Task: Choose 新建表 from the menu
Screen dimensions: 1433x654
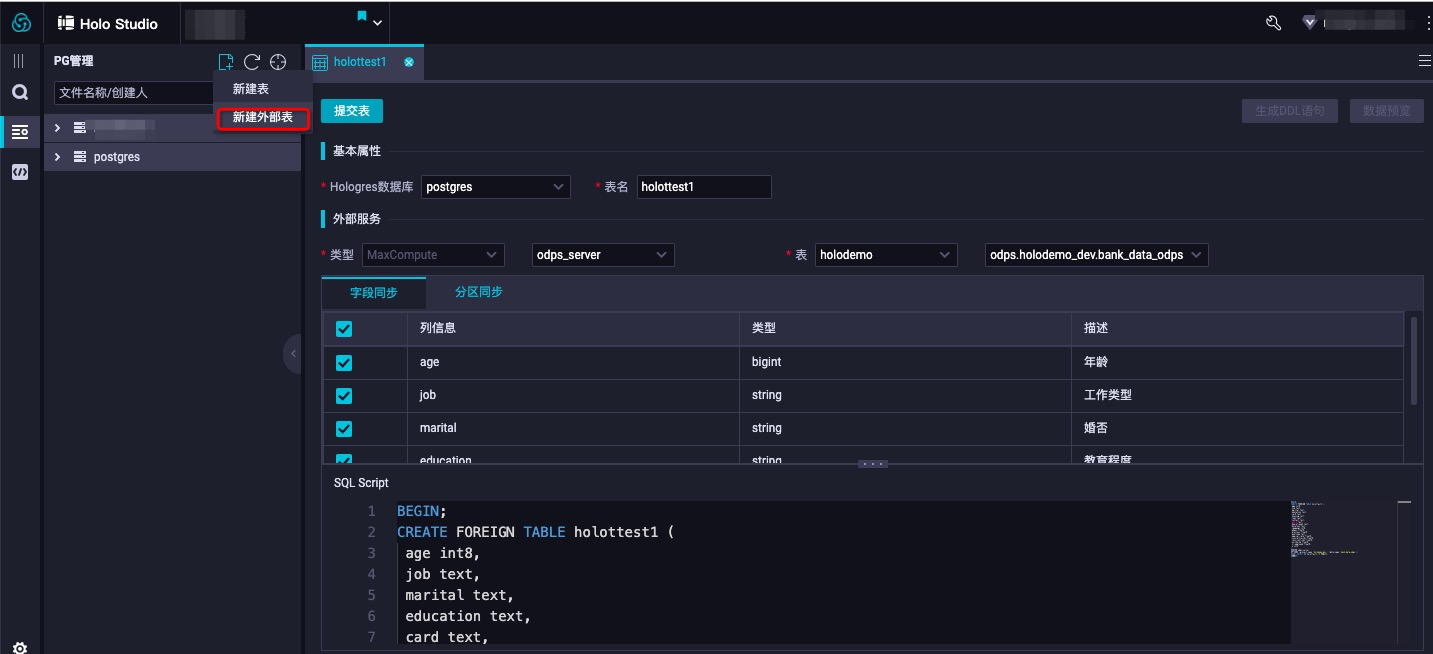Action: pyautogui.click(x=251, y=89)
